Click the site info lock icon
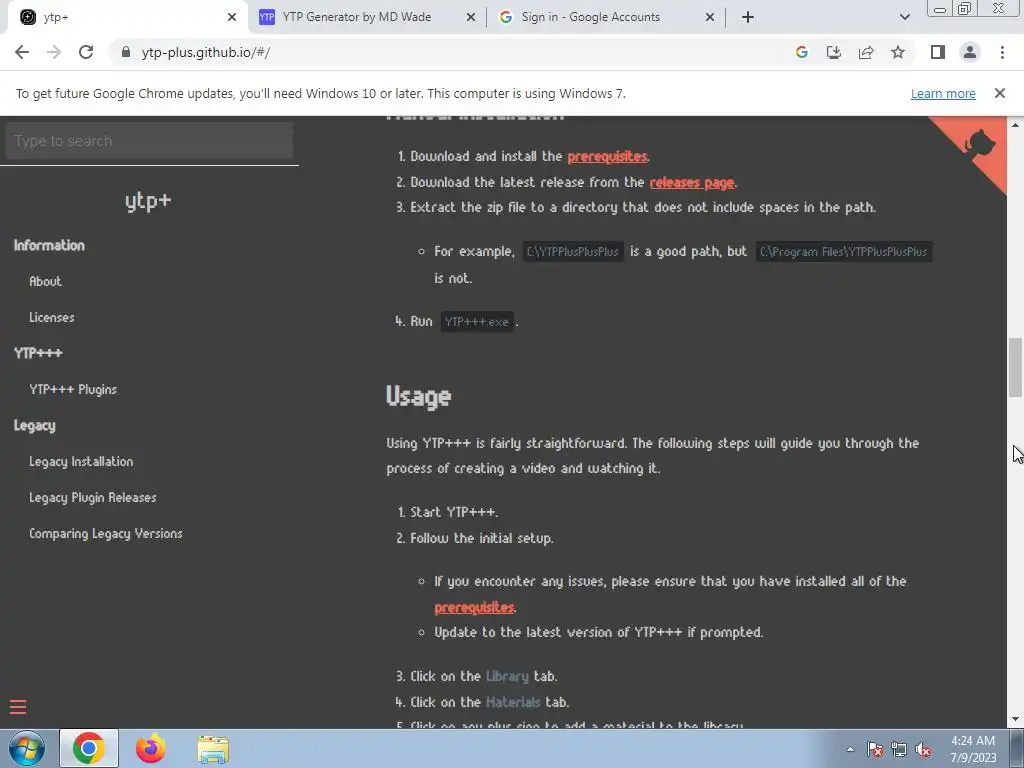 pyautogui.click(x=126, y=52)
